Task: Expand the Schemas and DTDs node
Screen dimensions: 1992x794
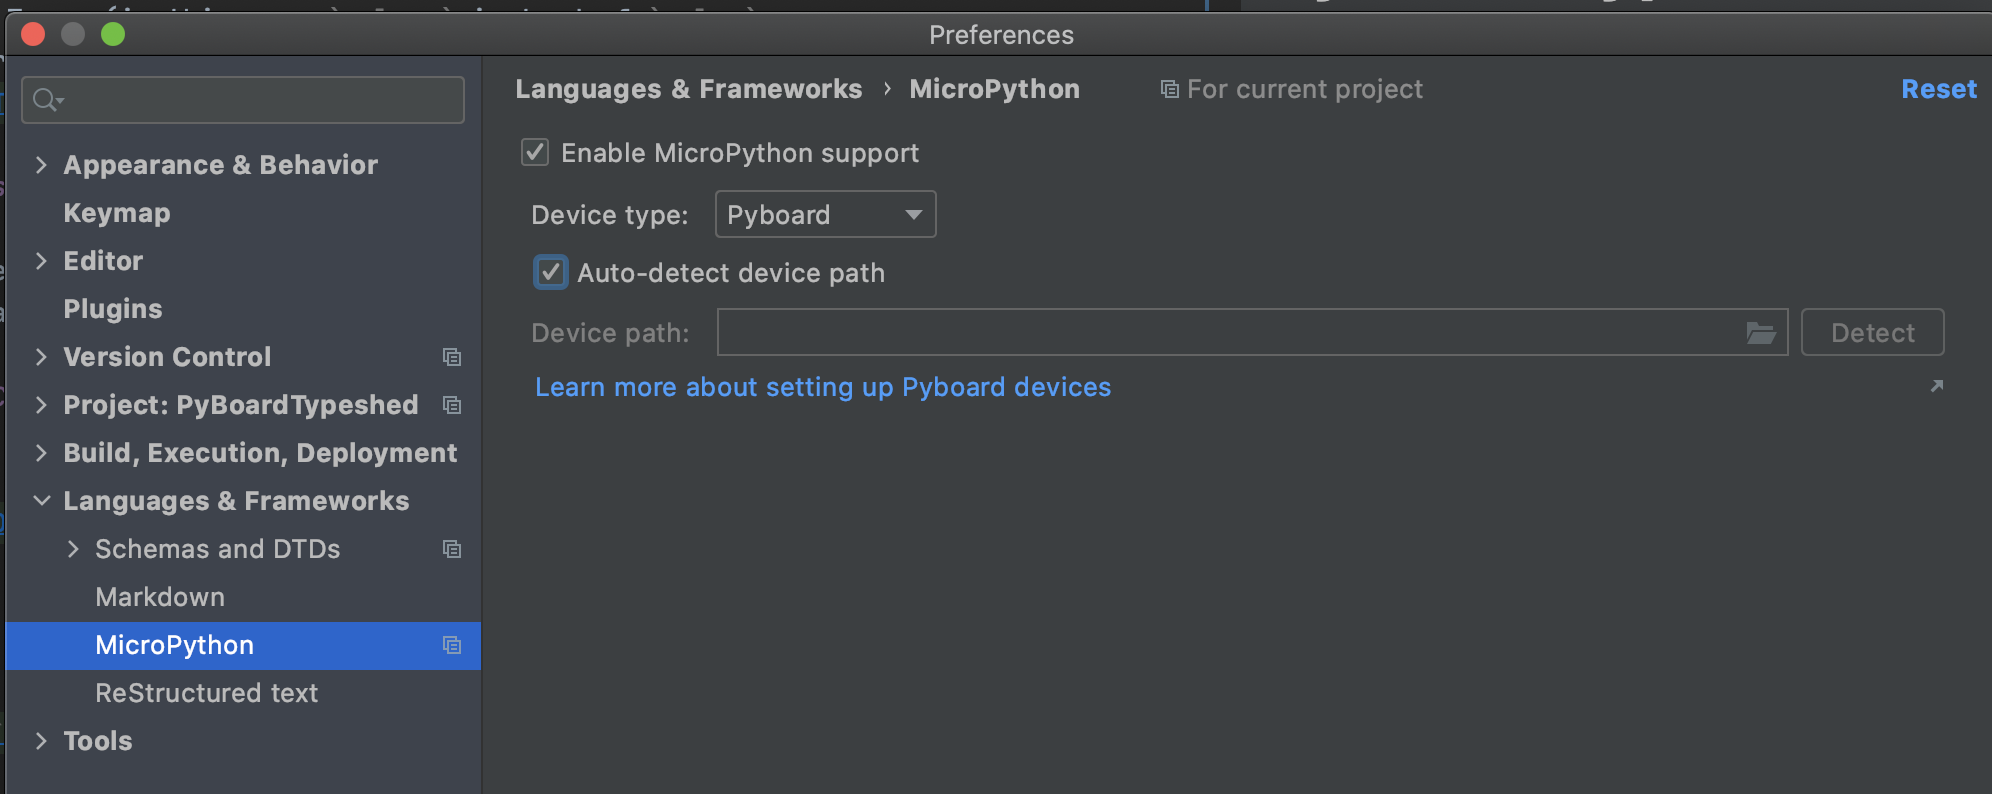Action: click(x=73, y=549)
